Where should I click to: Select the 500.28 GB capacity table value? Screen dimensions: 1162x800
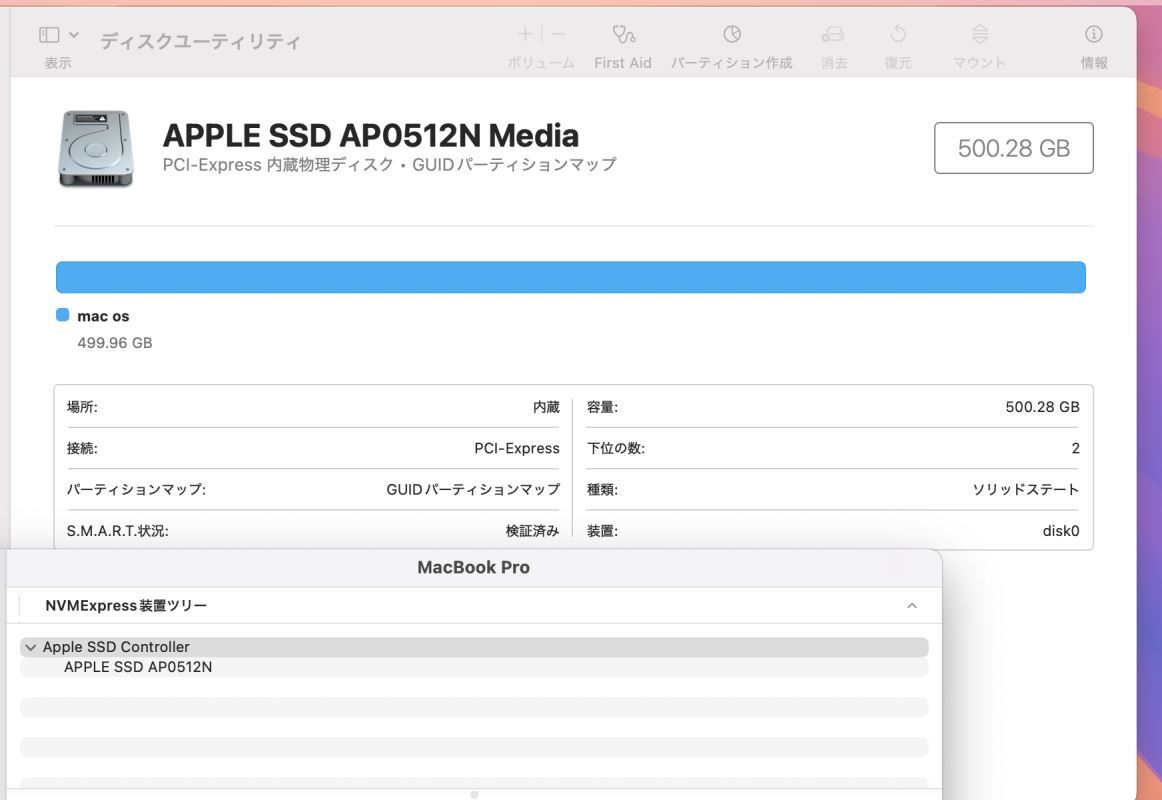point(1043,407)
